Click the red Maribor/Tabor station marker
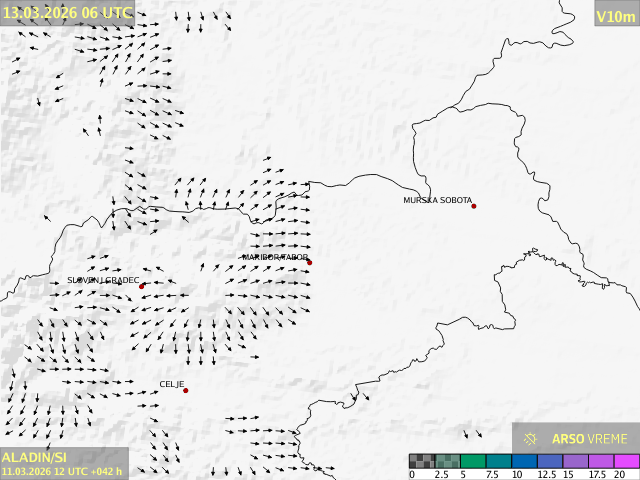The width and height of the screenshot is (640, 480). click(x=309, y=263)
